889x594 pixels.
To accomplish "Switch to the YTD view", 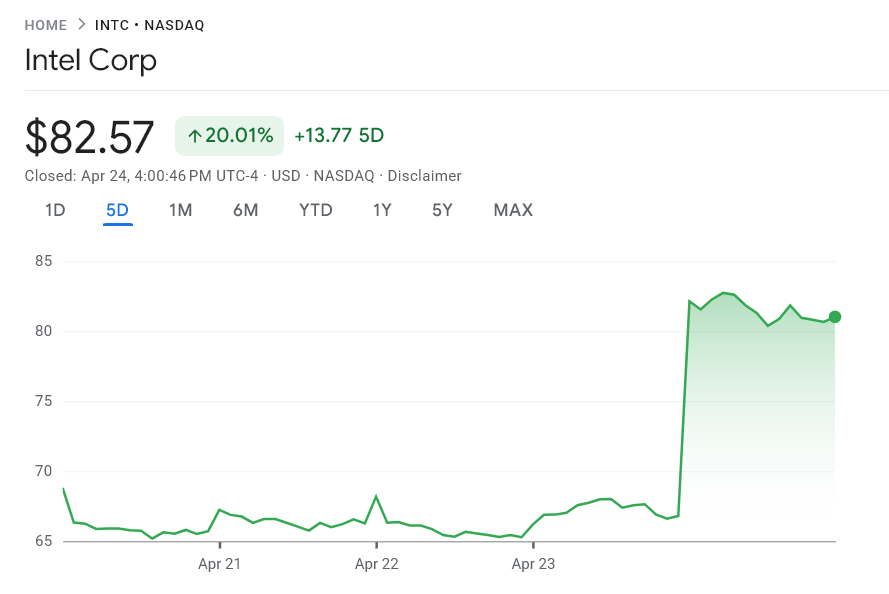I will coord(315,210).
